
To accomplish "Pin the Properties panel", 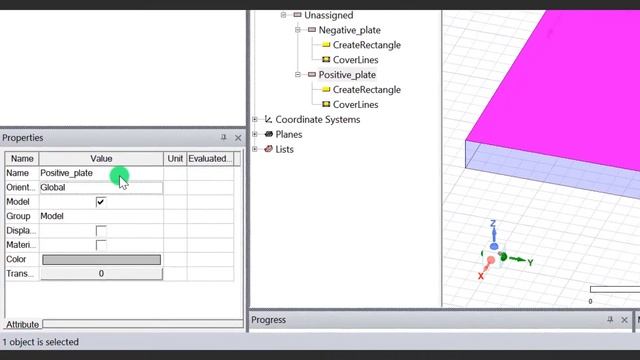I will 223,138.
